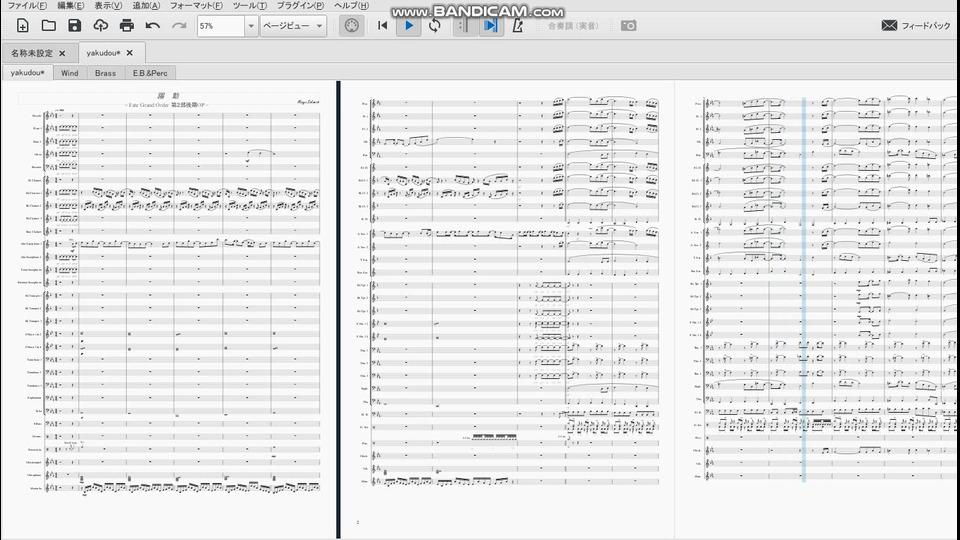Activate the image capture camera icon
Screen dimensions: 960x540
[628, 26]
